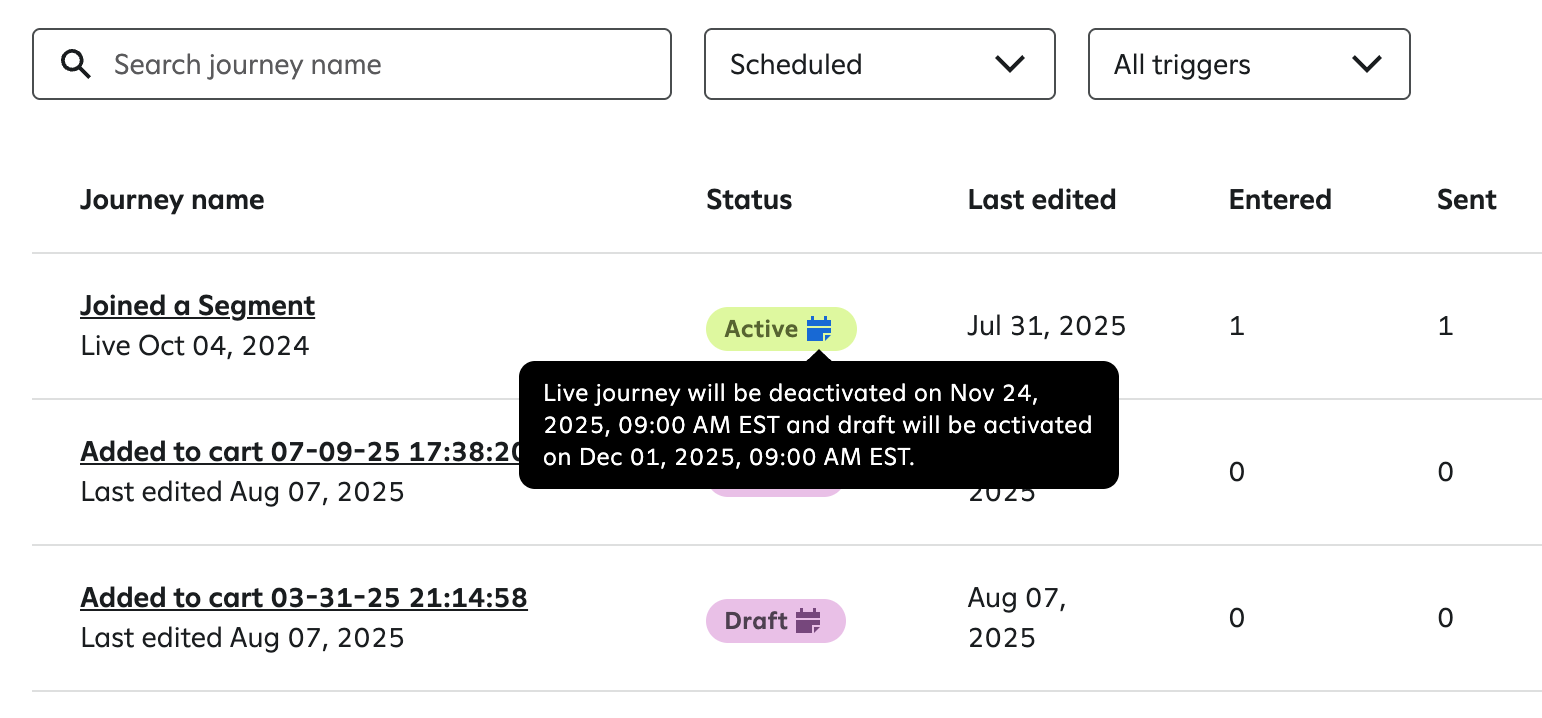
Task: Sort by the Entered column header
Action: tap(1280, 199)
